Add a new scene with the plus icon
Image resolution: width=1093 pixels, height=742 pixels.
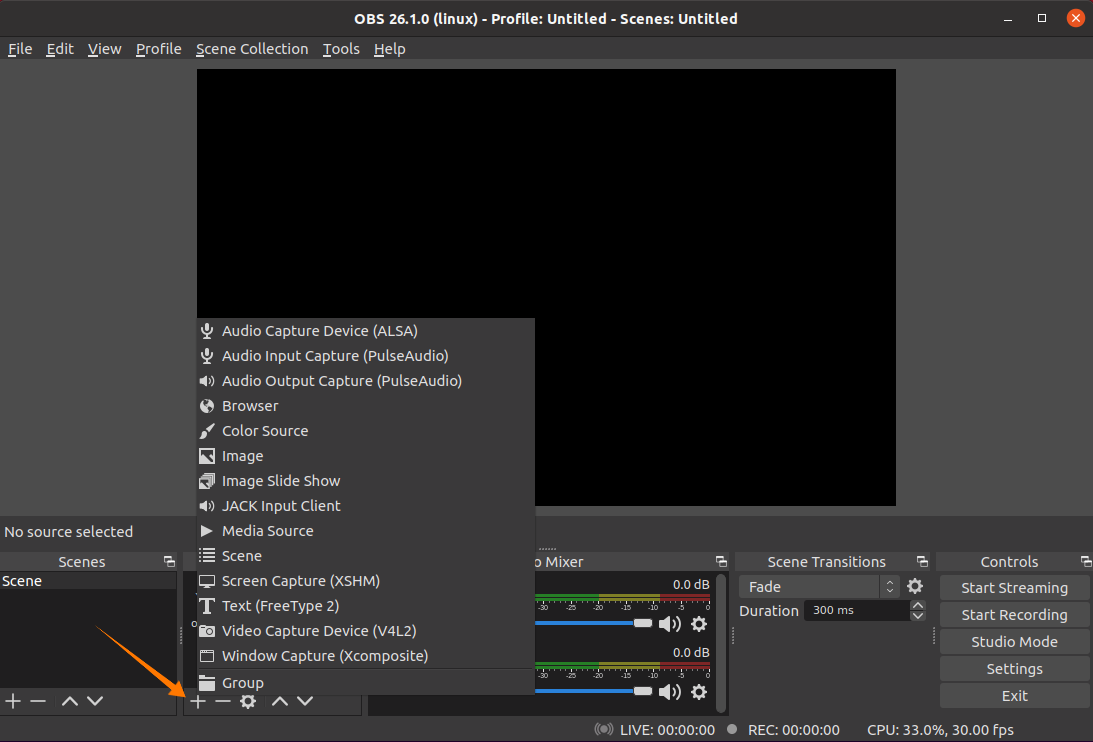(x=13, y=702)
